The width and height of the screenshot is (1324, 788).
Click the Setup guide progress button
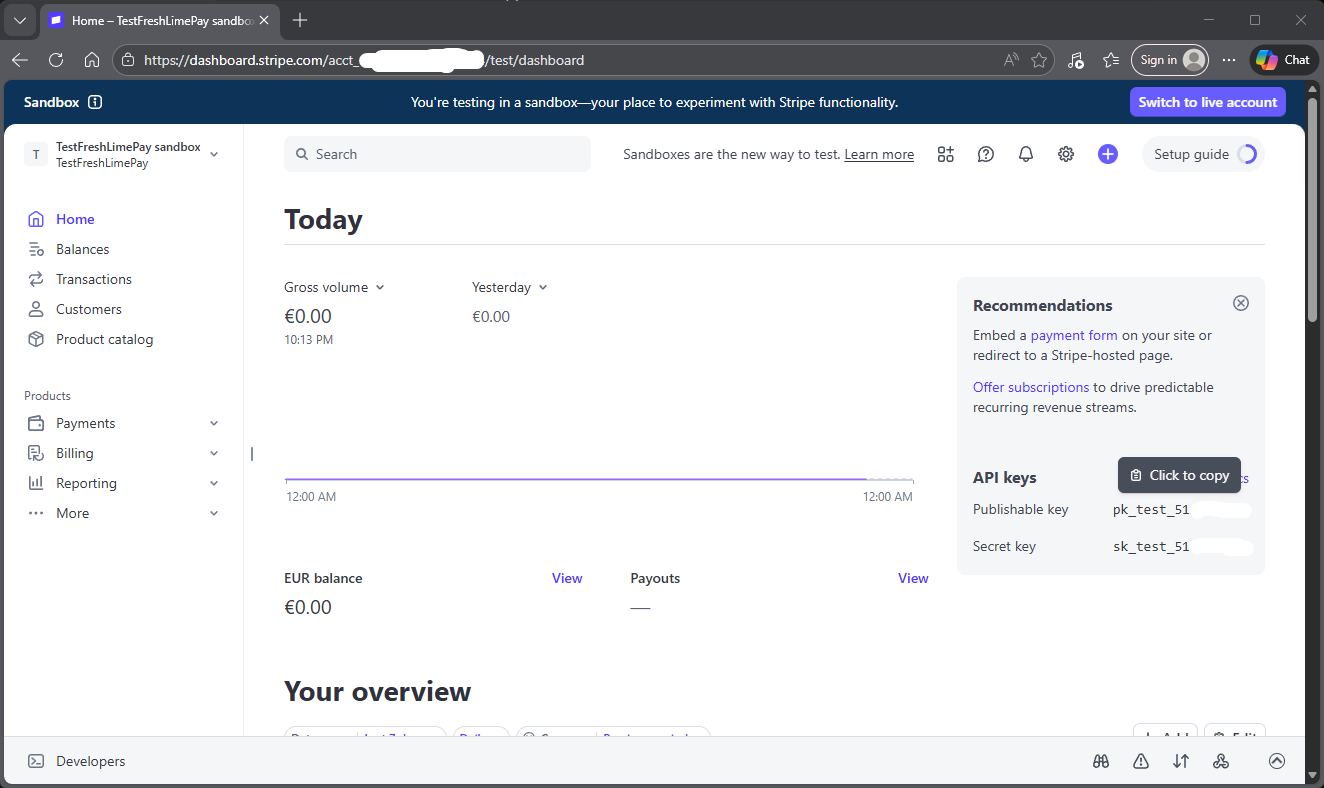[1203, 154]
